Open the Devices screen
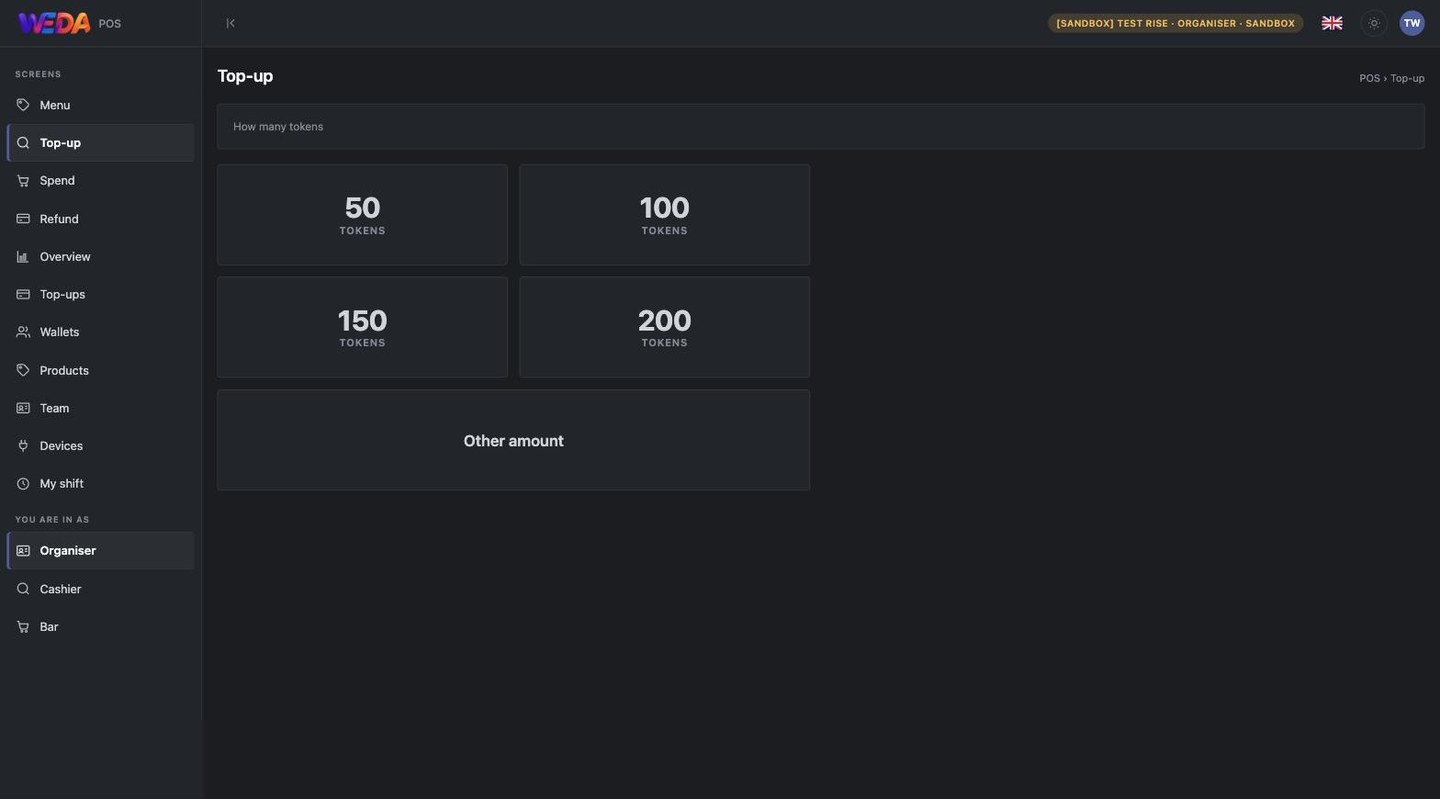Image resolution: width=1440 pixels, height=799 pixels. click(100, 446)
